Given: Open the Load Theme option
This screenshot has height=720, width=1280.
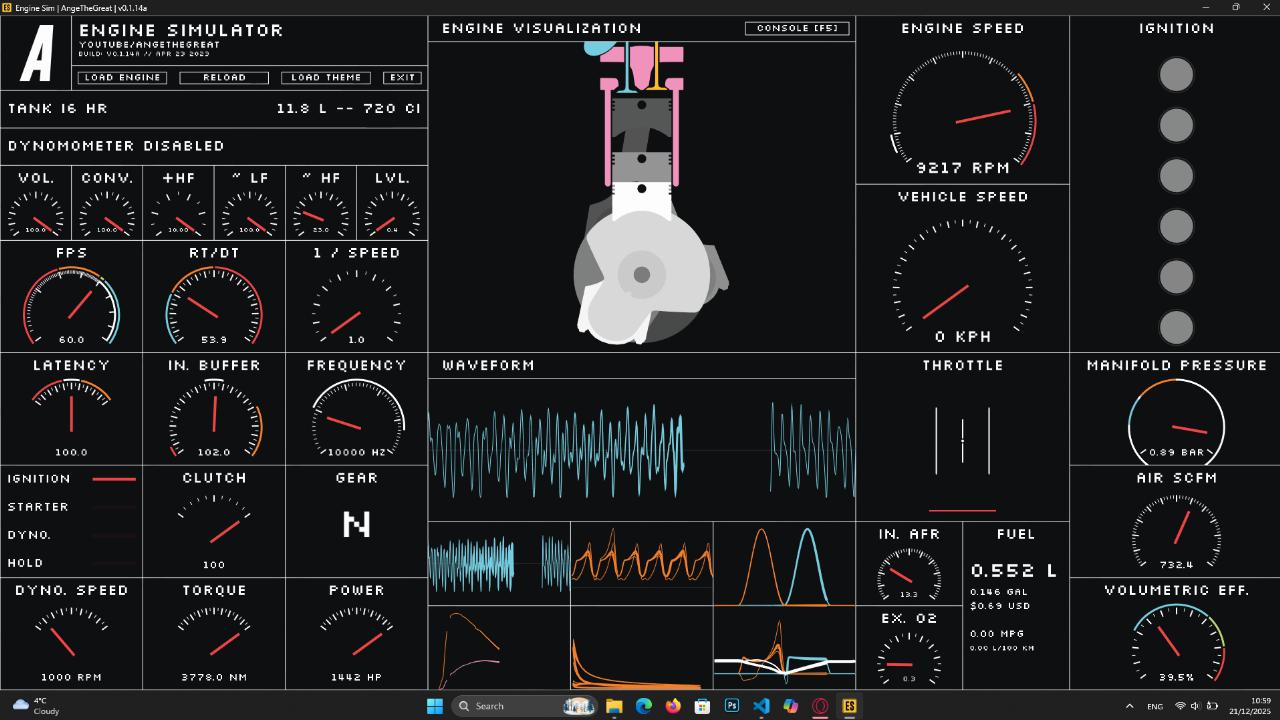Looking at the screenshot, I should (x=326, y=77).
